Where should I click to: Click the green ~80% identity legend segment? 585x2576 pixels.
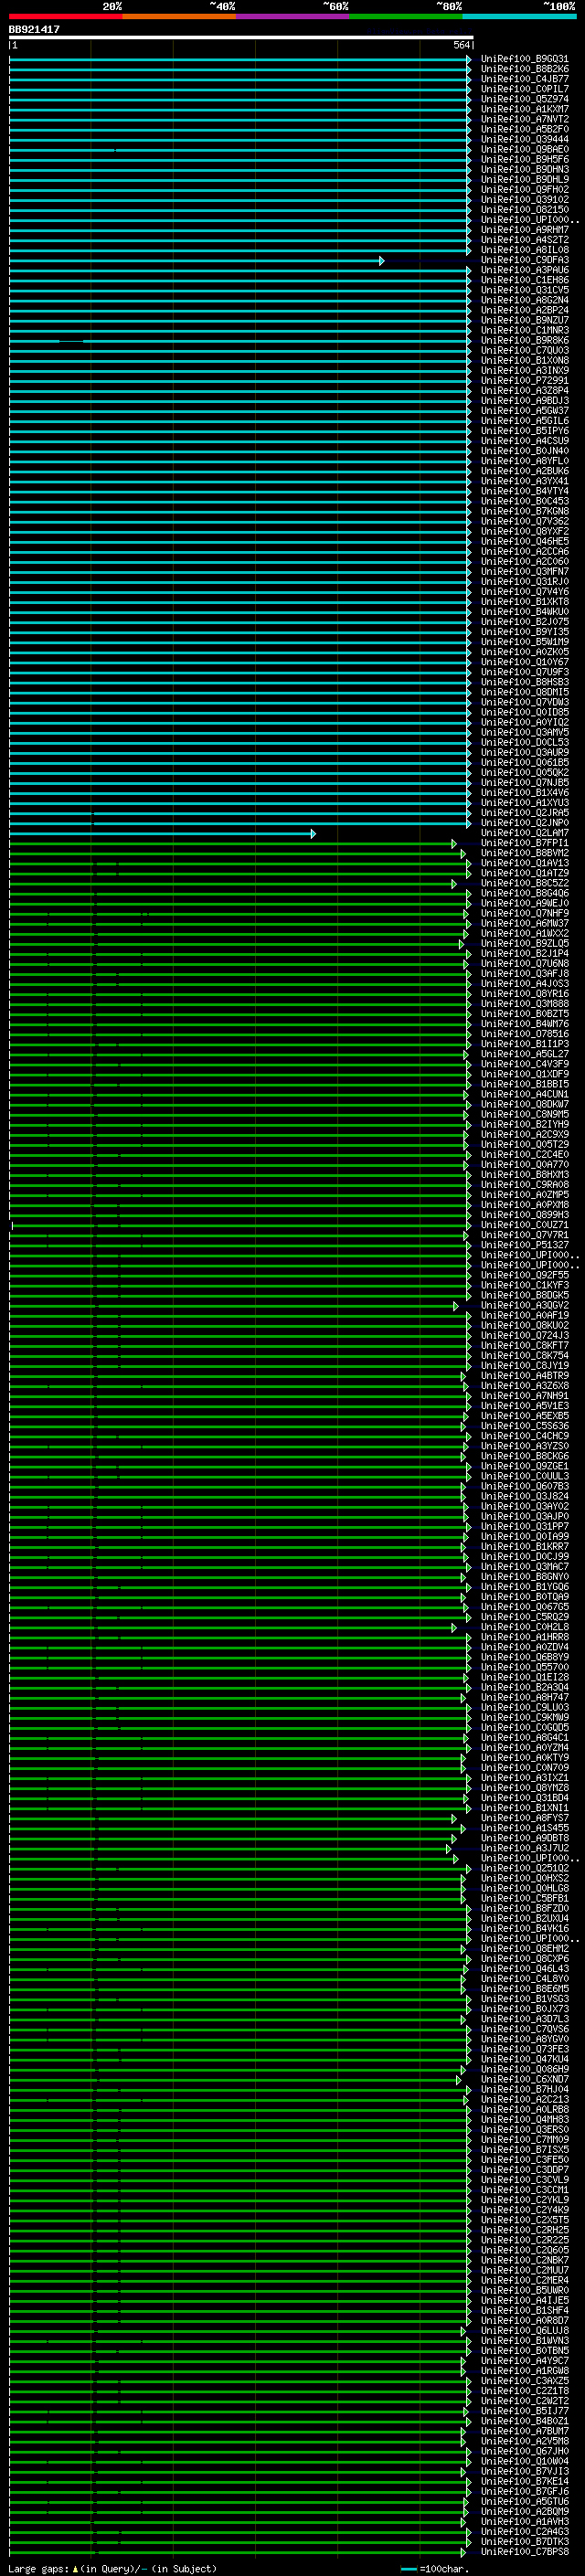(x=406, y=16)
